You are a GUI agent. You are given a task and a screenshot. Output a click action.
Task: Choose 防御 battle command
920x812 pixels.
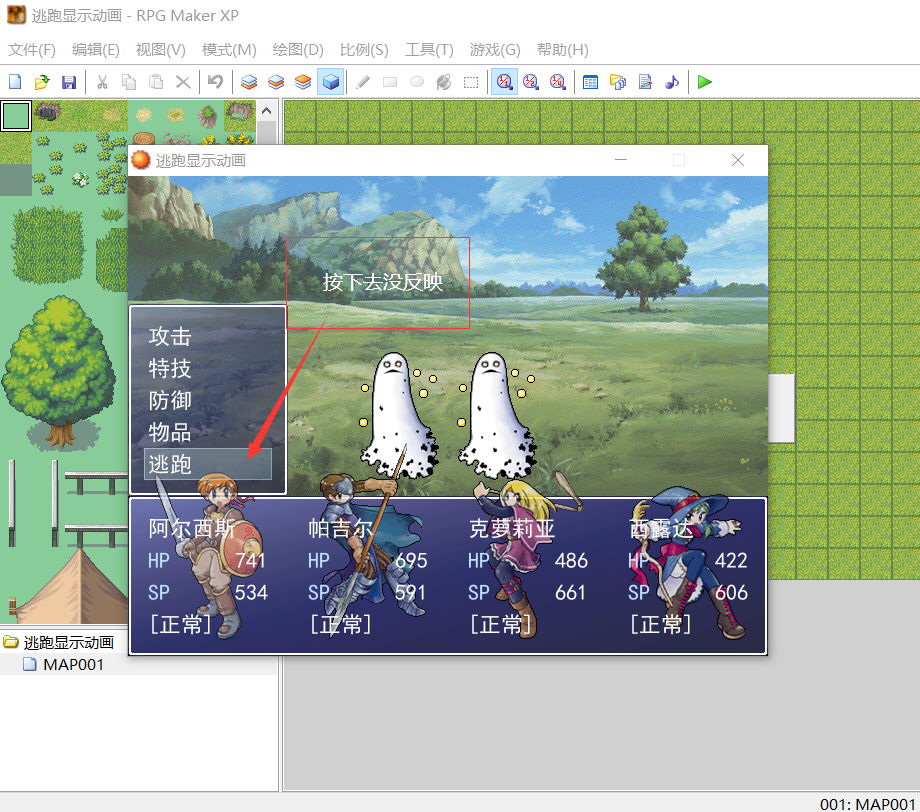pos(170,401)
